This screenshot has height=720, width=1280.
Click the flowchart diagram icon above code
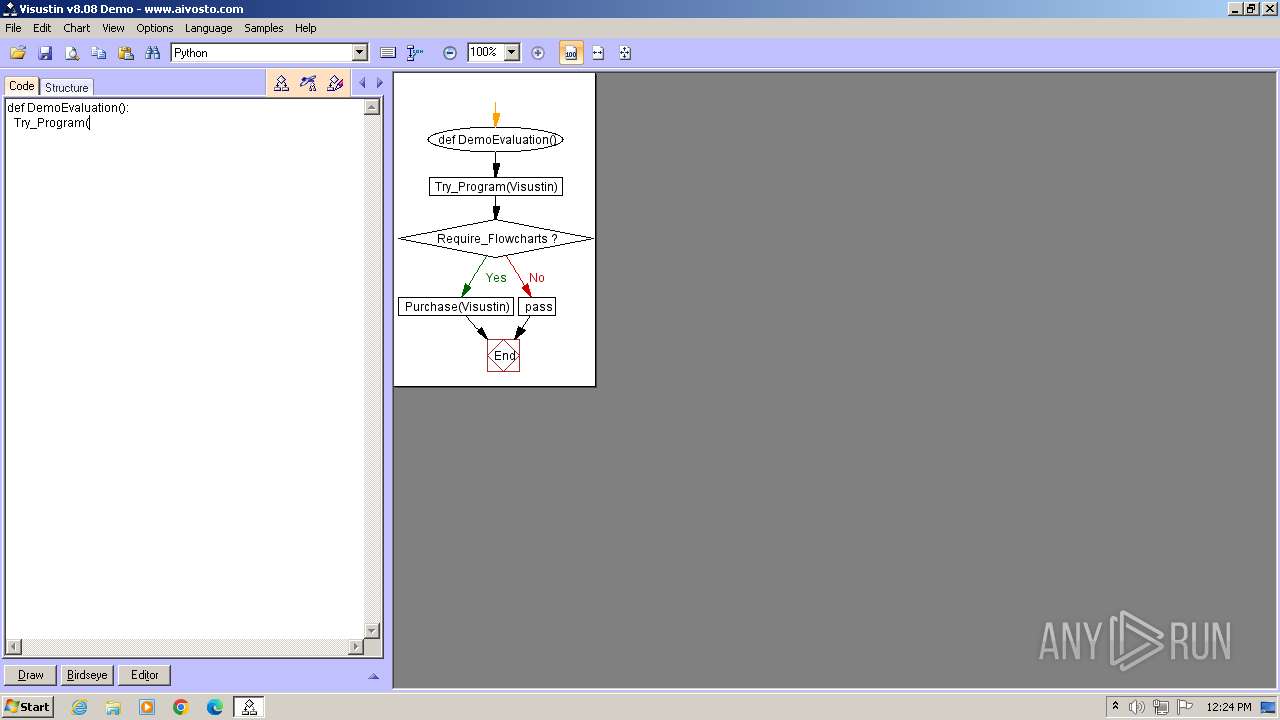(281, 84)
